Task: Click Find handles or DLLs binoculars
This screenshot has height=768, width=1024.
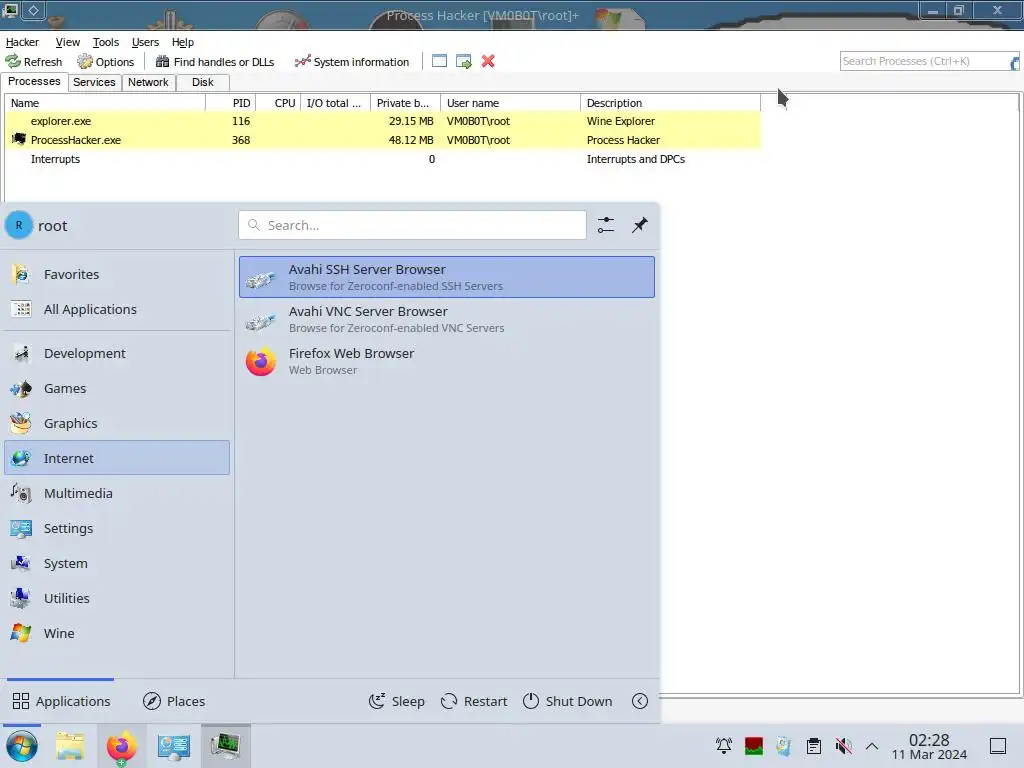Action: point(215,61)
